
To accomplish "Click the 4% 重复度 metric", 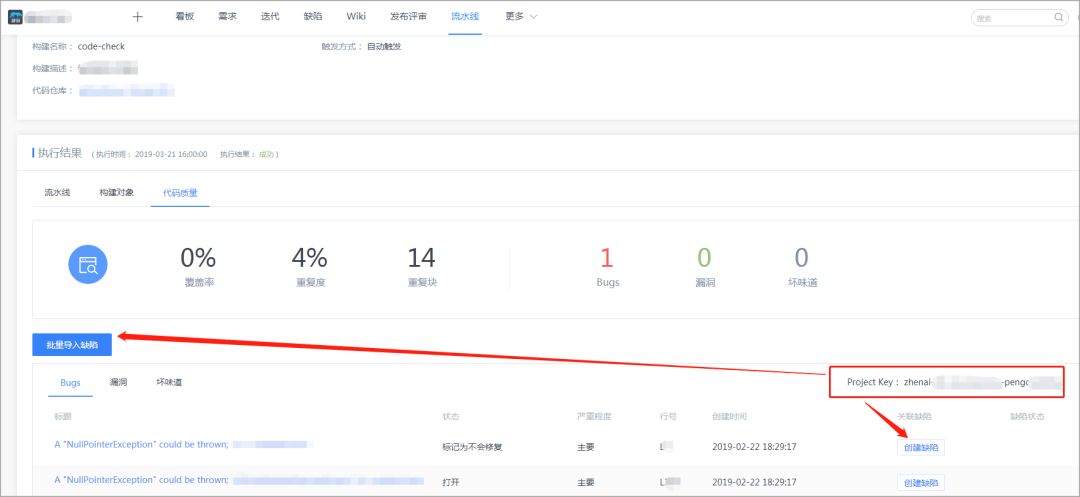I will click(x=310, y=268).
